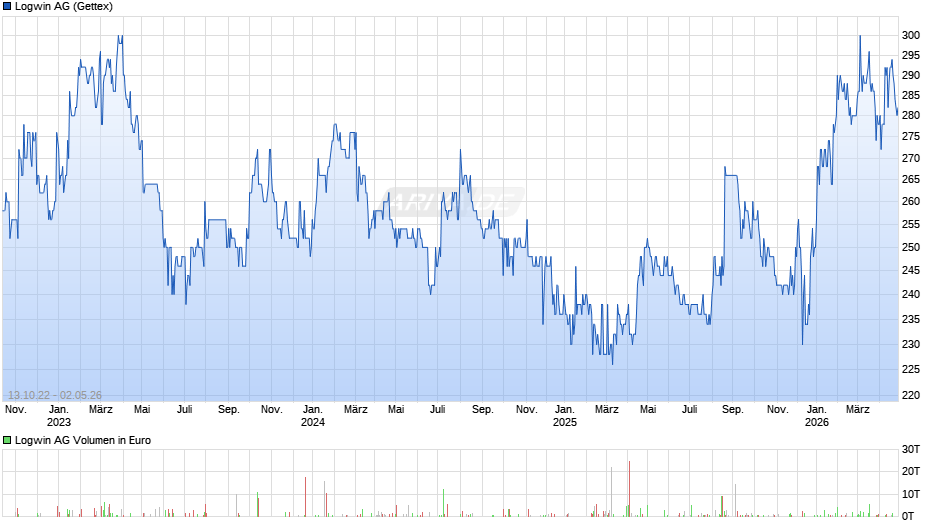Click the 300 price axis label
The height and width of the screenshot is (526, 940).
(911, 35)
